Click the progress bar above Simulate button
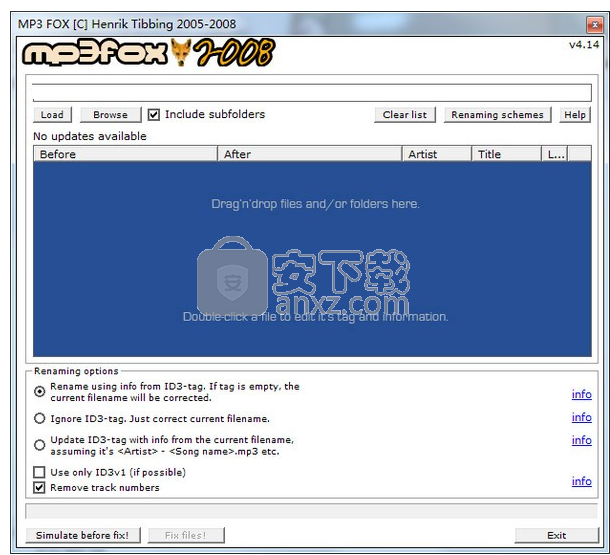610x555 pixels. pyautogui.click(x=311, y=511)
